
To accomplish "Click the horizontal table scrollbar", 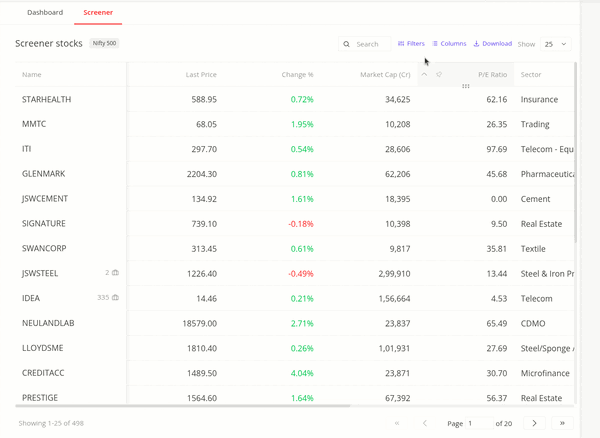I will pos(183,405).
